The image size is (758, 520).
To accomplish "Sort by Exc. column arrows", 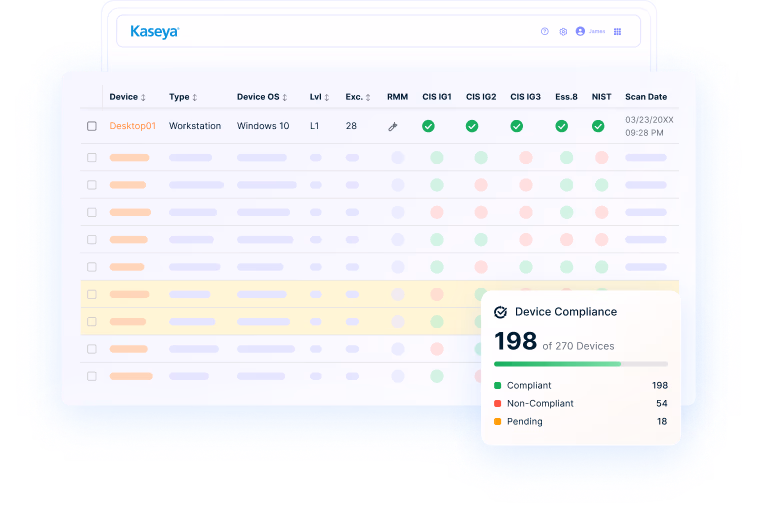I will [x=368, y=98].
